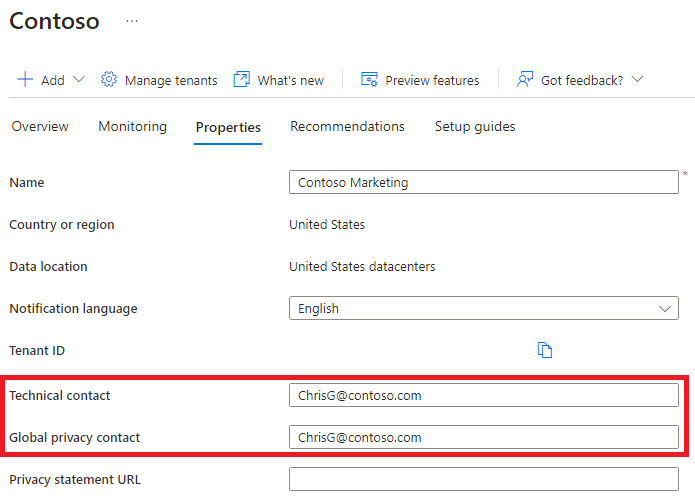
Task: Click the Manage tenants gear icon
Action: (109, 80)
